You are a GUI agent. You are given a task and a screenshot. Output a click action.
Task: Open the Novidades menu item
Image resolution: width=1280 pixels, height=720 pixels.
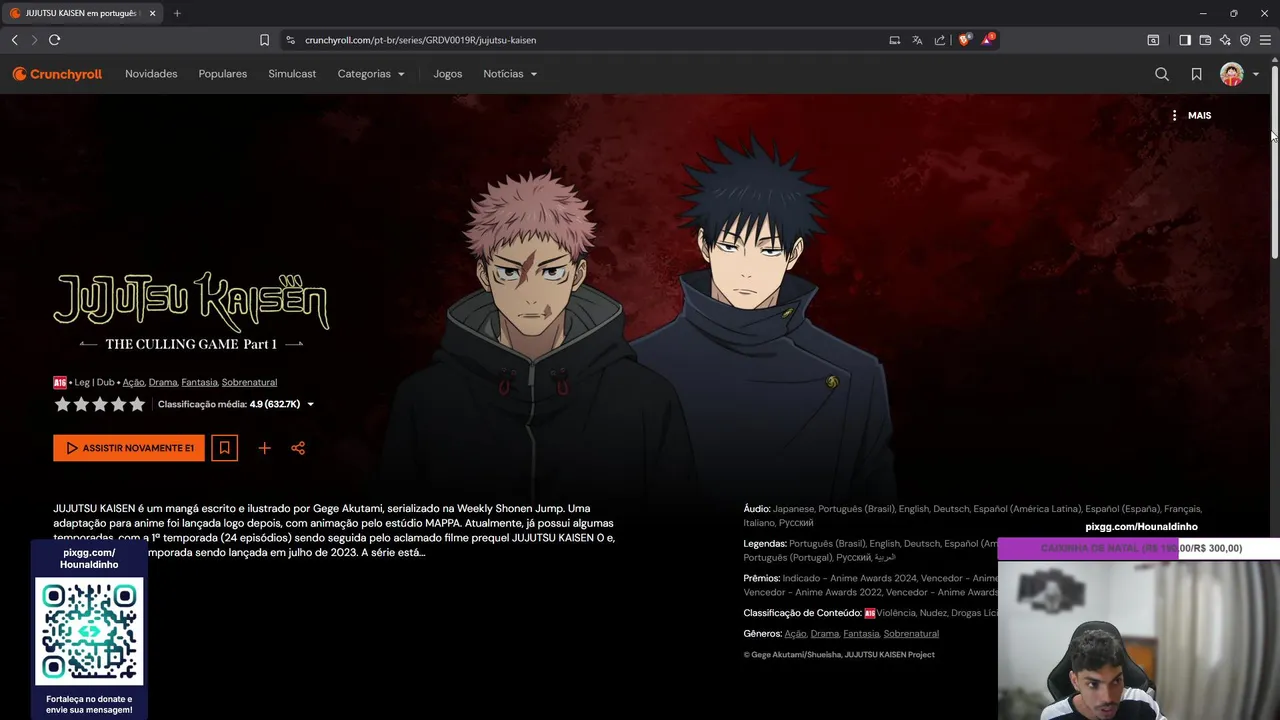(151, 74)
